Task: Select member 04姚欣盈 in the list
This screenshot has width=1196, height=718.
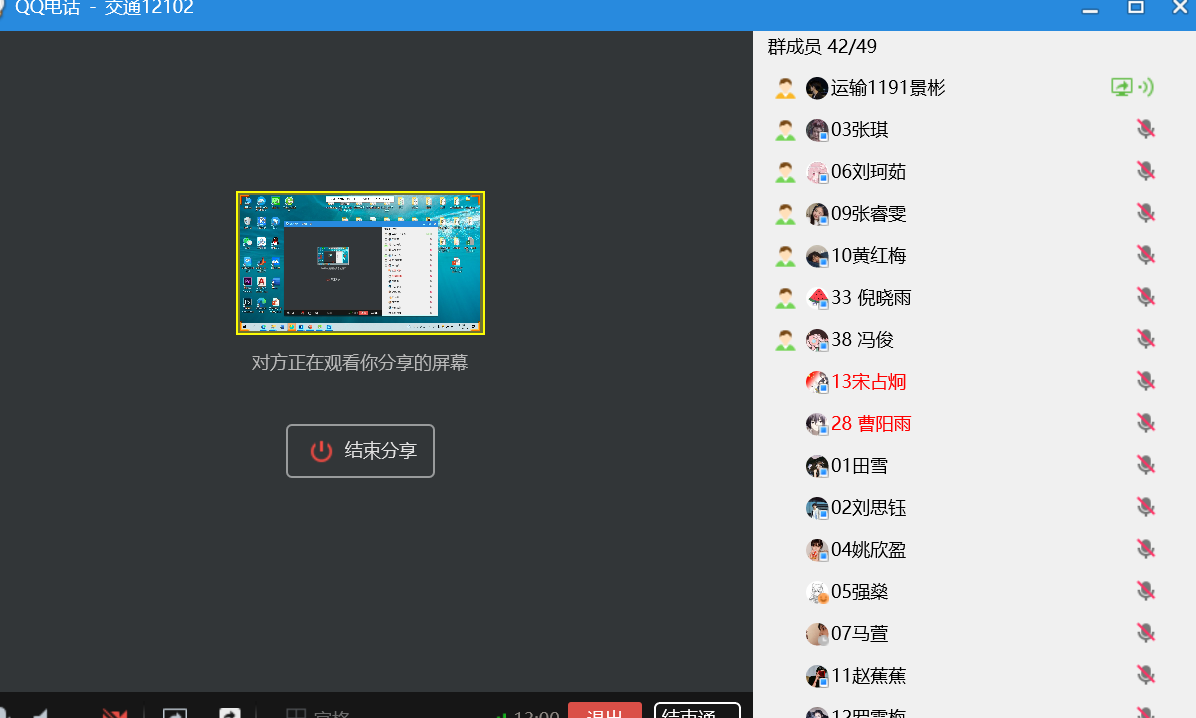Action: (868, 550)
